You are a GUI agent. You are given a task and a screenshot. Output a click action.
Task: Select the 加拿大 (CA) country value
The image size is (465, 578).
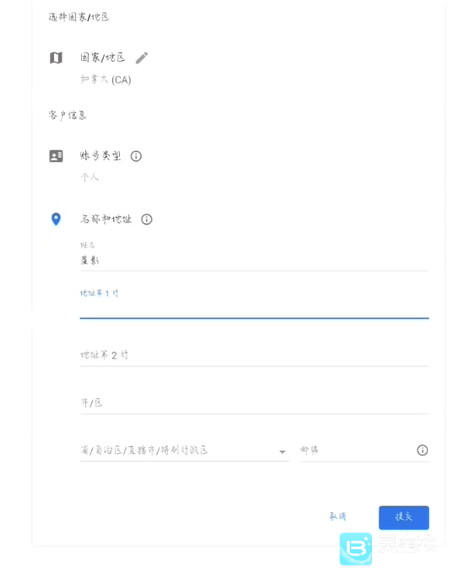[x=106, y=80]
